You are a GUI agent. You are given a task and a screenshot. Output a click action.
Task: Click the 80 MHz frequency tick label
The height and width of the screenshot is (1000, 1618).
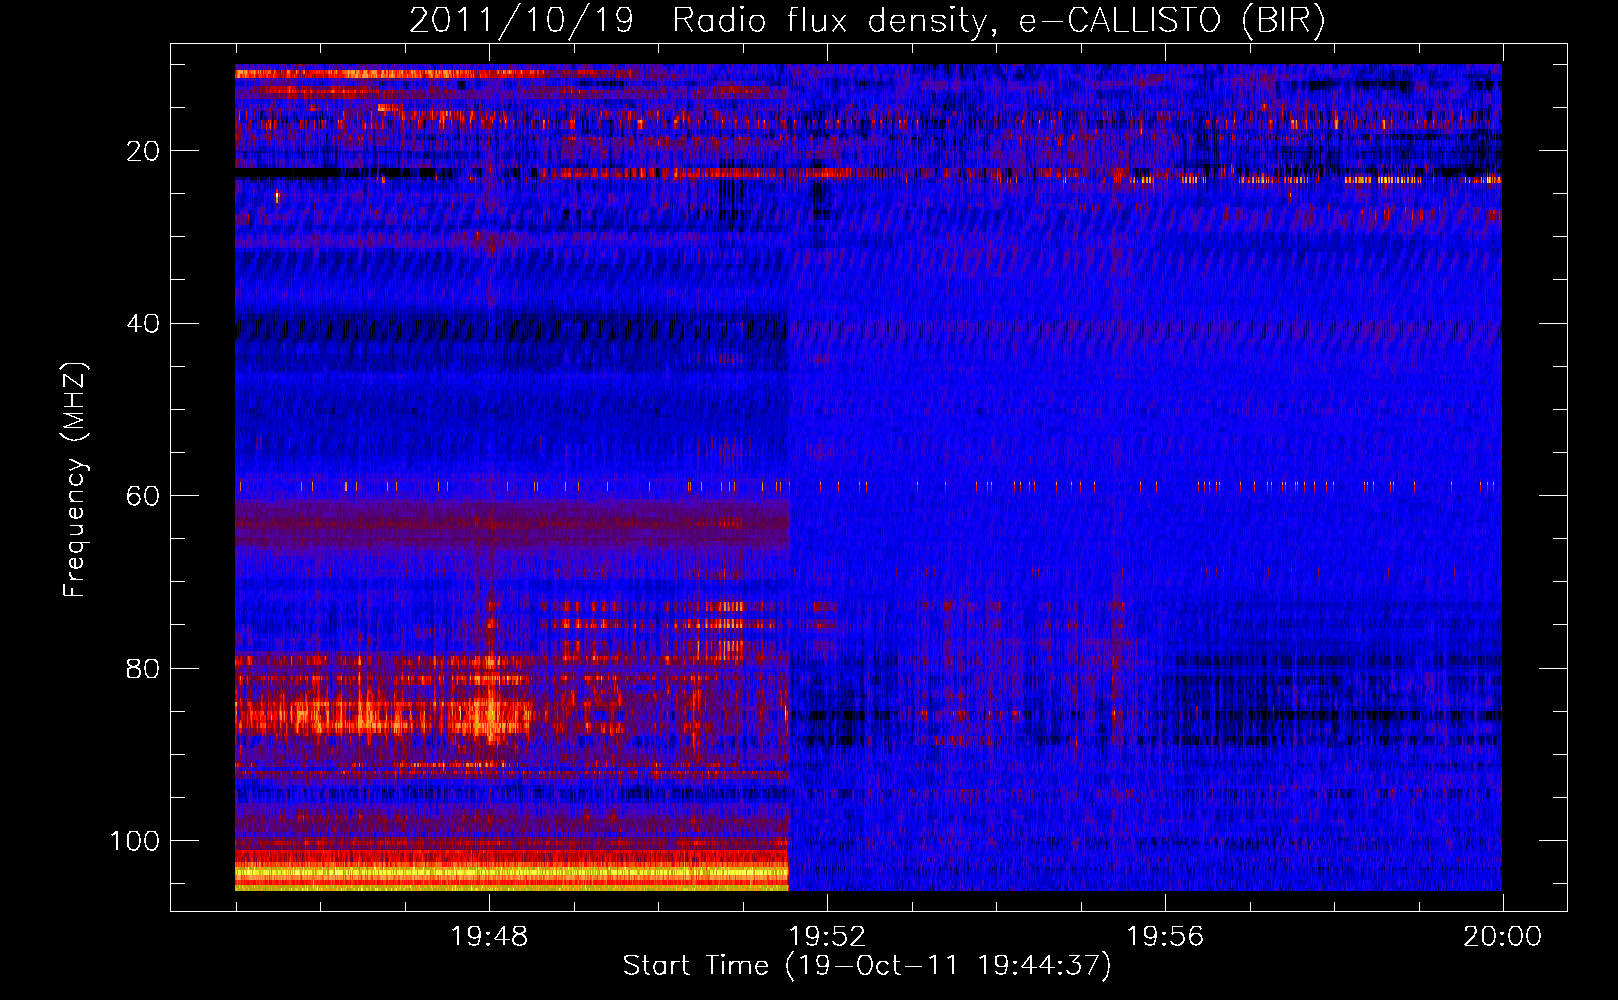[x=143, y=669]
